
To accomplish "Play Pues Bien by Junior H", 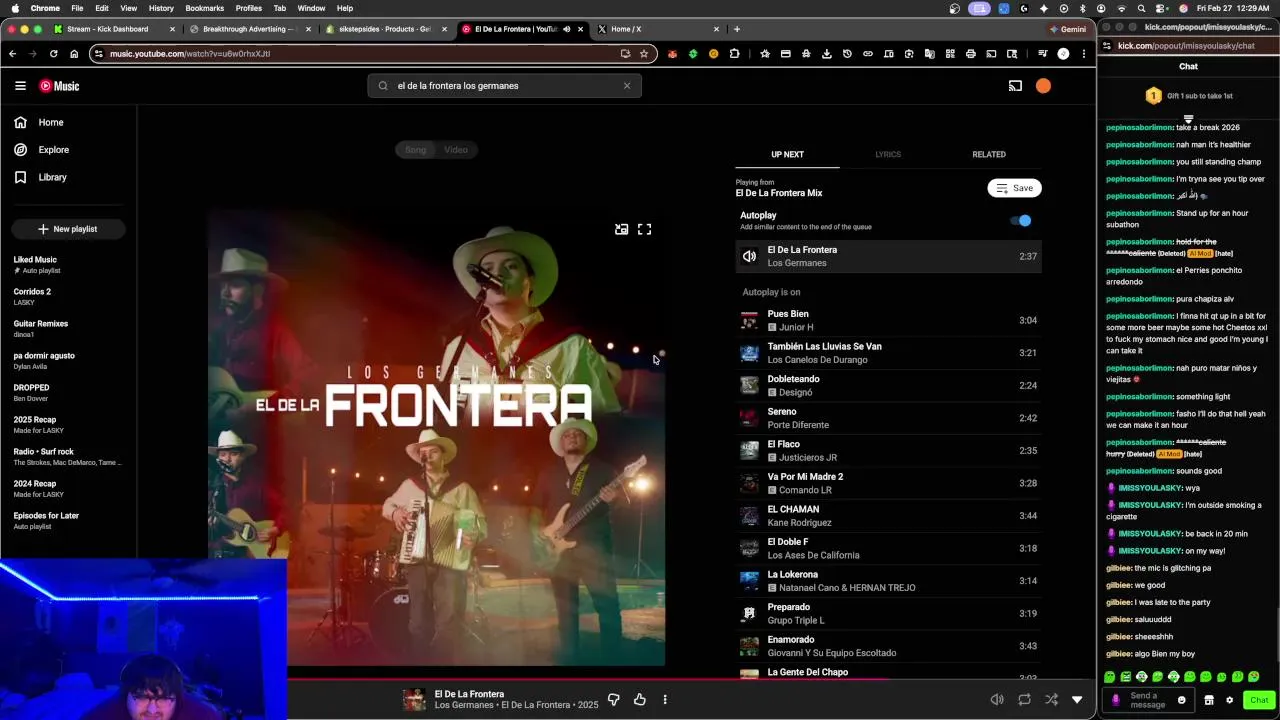I will (x=888, y=320).
